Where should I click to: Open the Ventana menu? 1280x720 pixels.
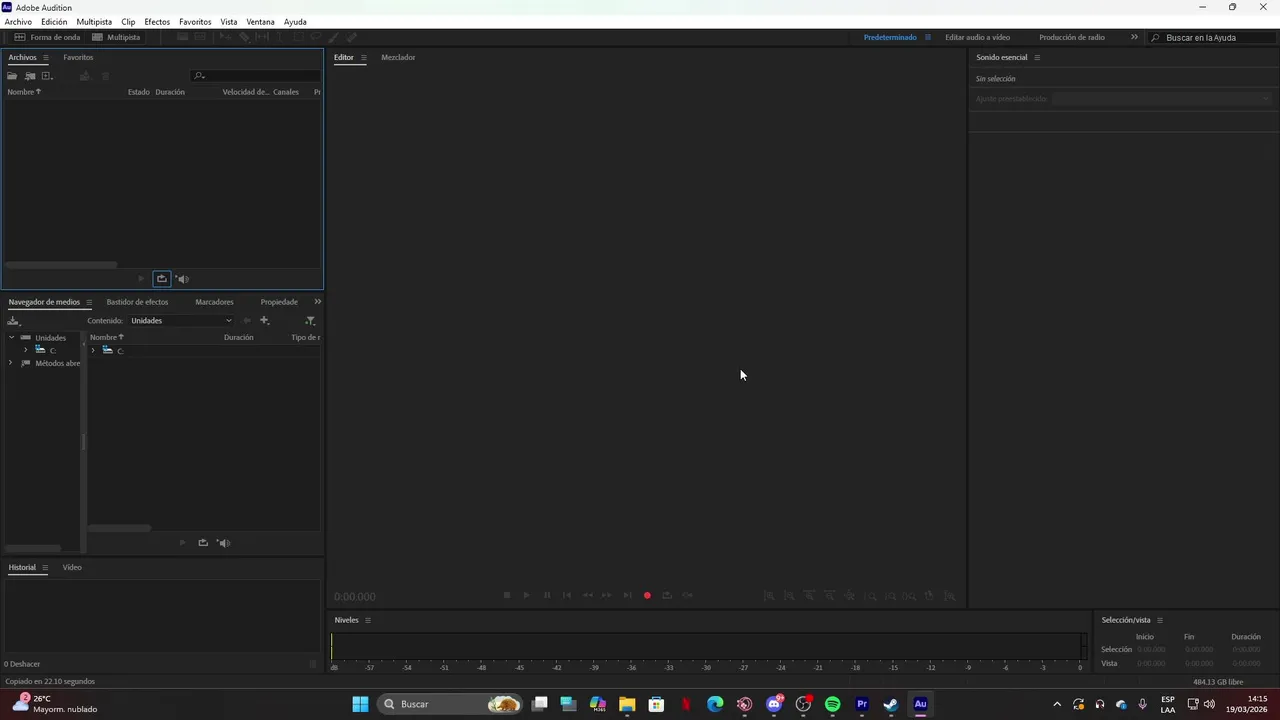coord(260,21)
